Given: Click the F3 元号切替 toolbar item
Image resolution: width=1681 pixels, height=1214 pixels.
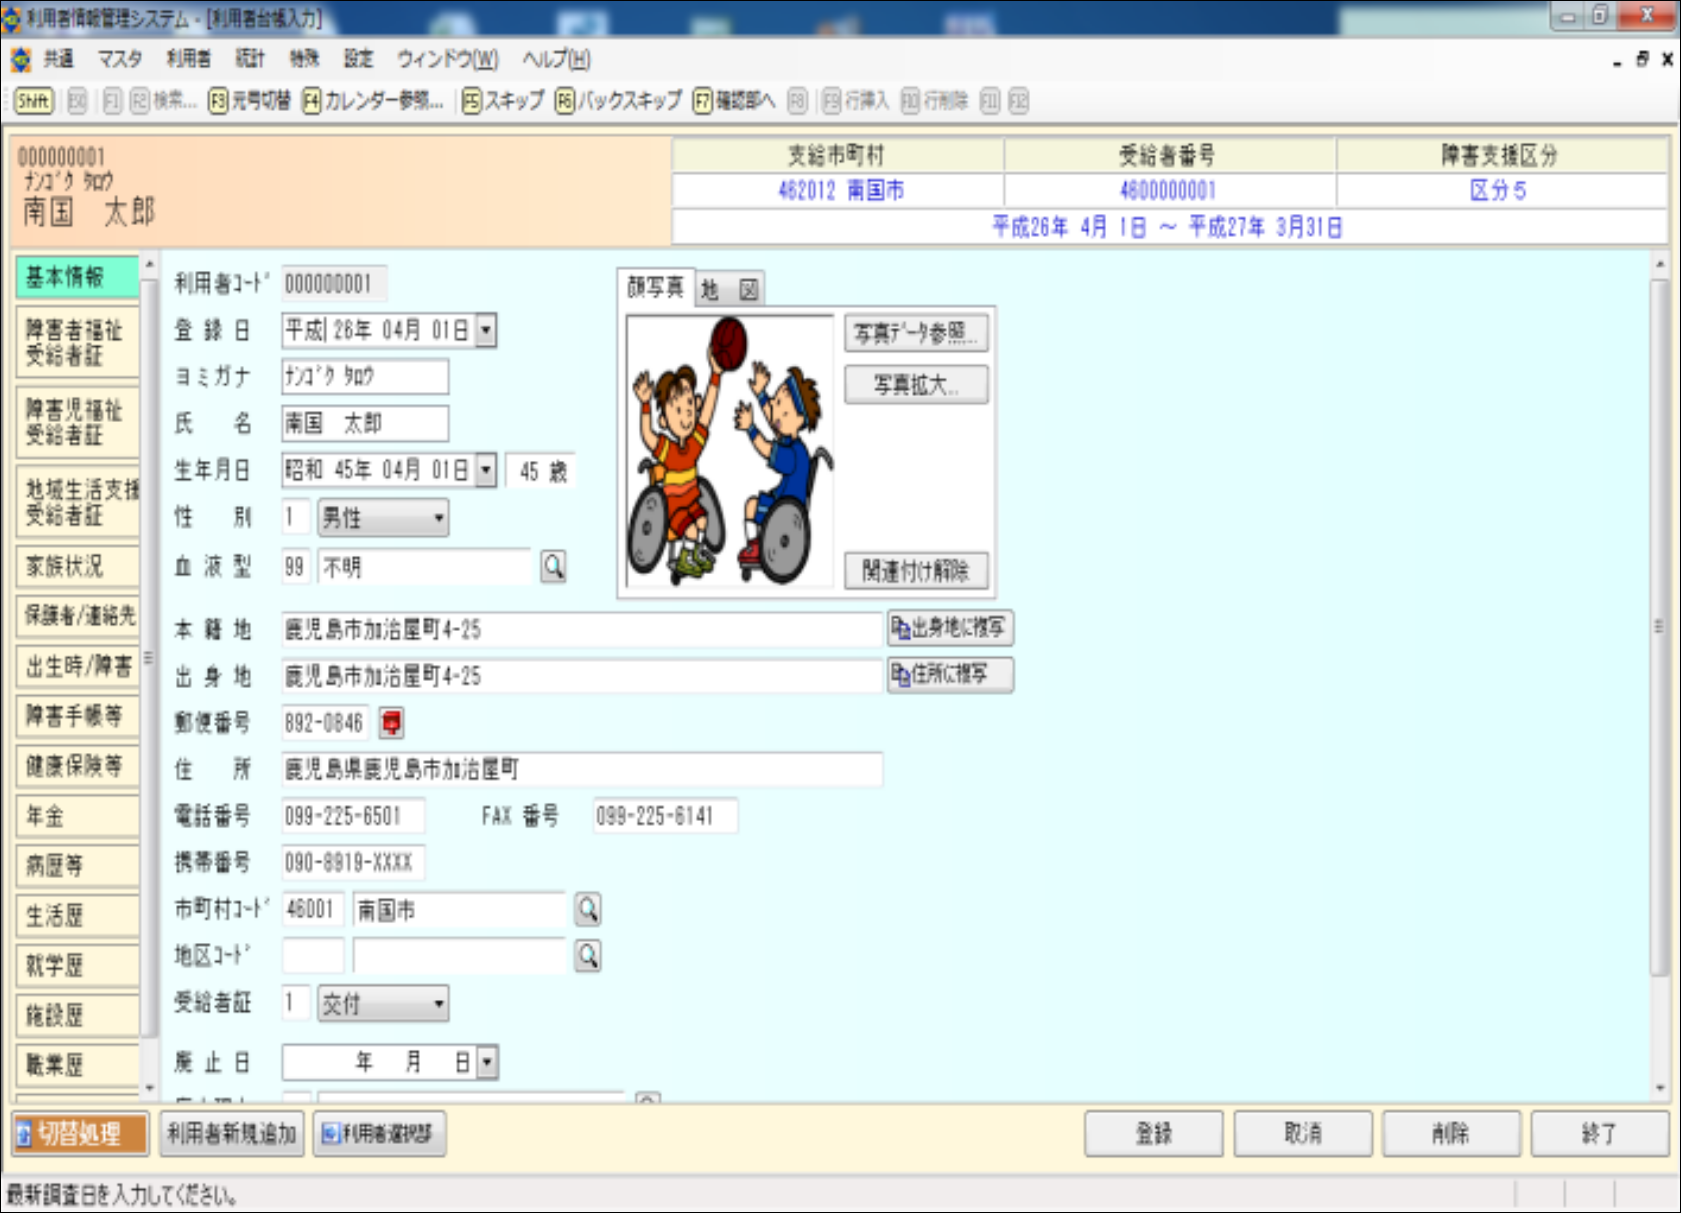Looking at the screenshot, I should (250, 101).
